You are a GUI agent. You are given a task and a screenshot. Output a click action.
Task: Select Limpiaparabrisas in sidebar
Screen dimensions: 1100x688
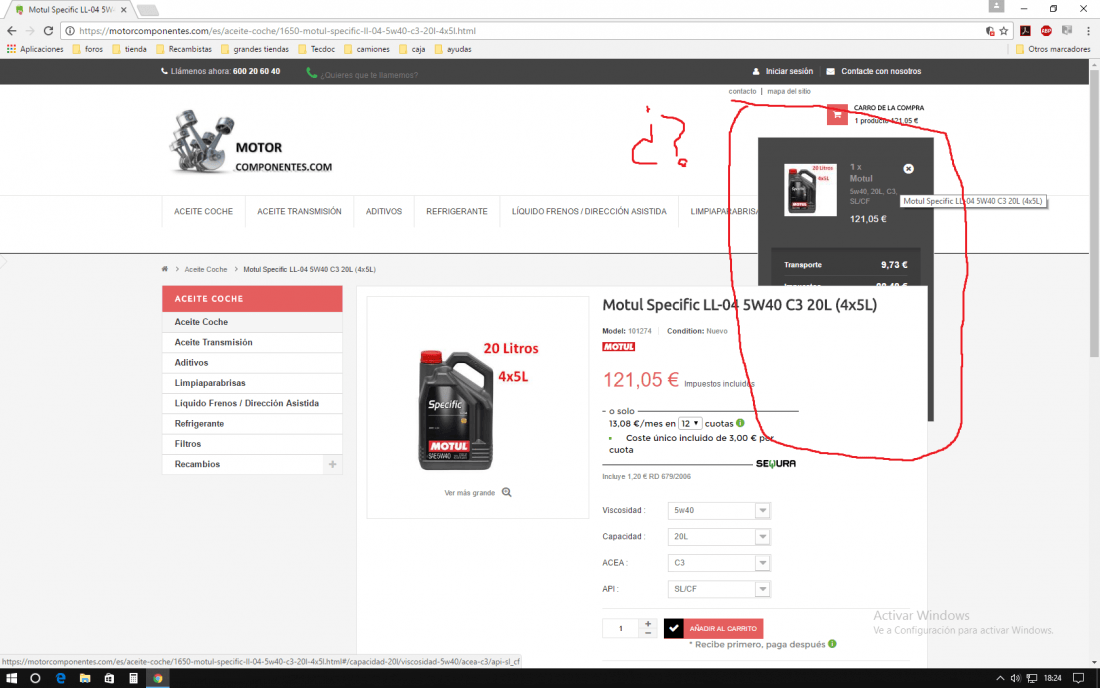click(252, 383)
